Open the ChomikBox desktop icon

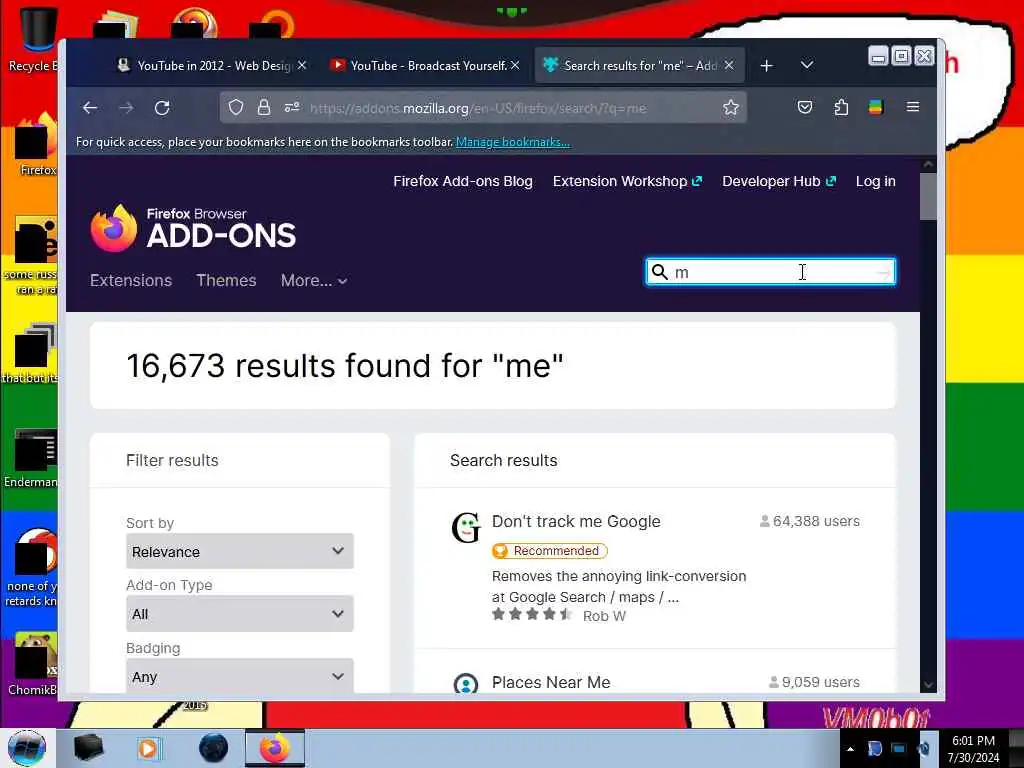click(x=33, y=664)
